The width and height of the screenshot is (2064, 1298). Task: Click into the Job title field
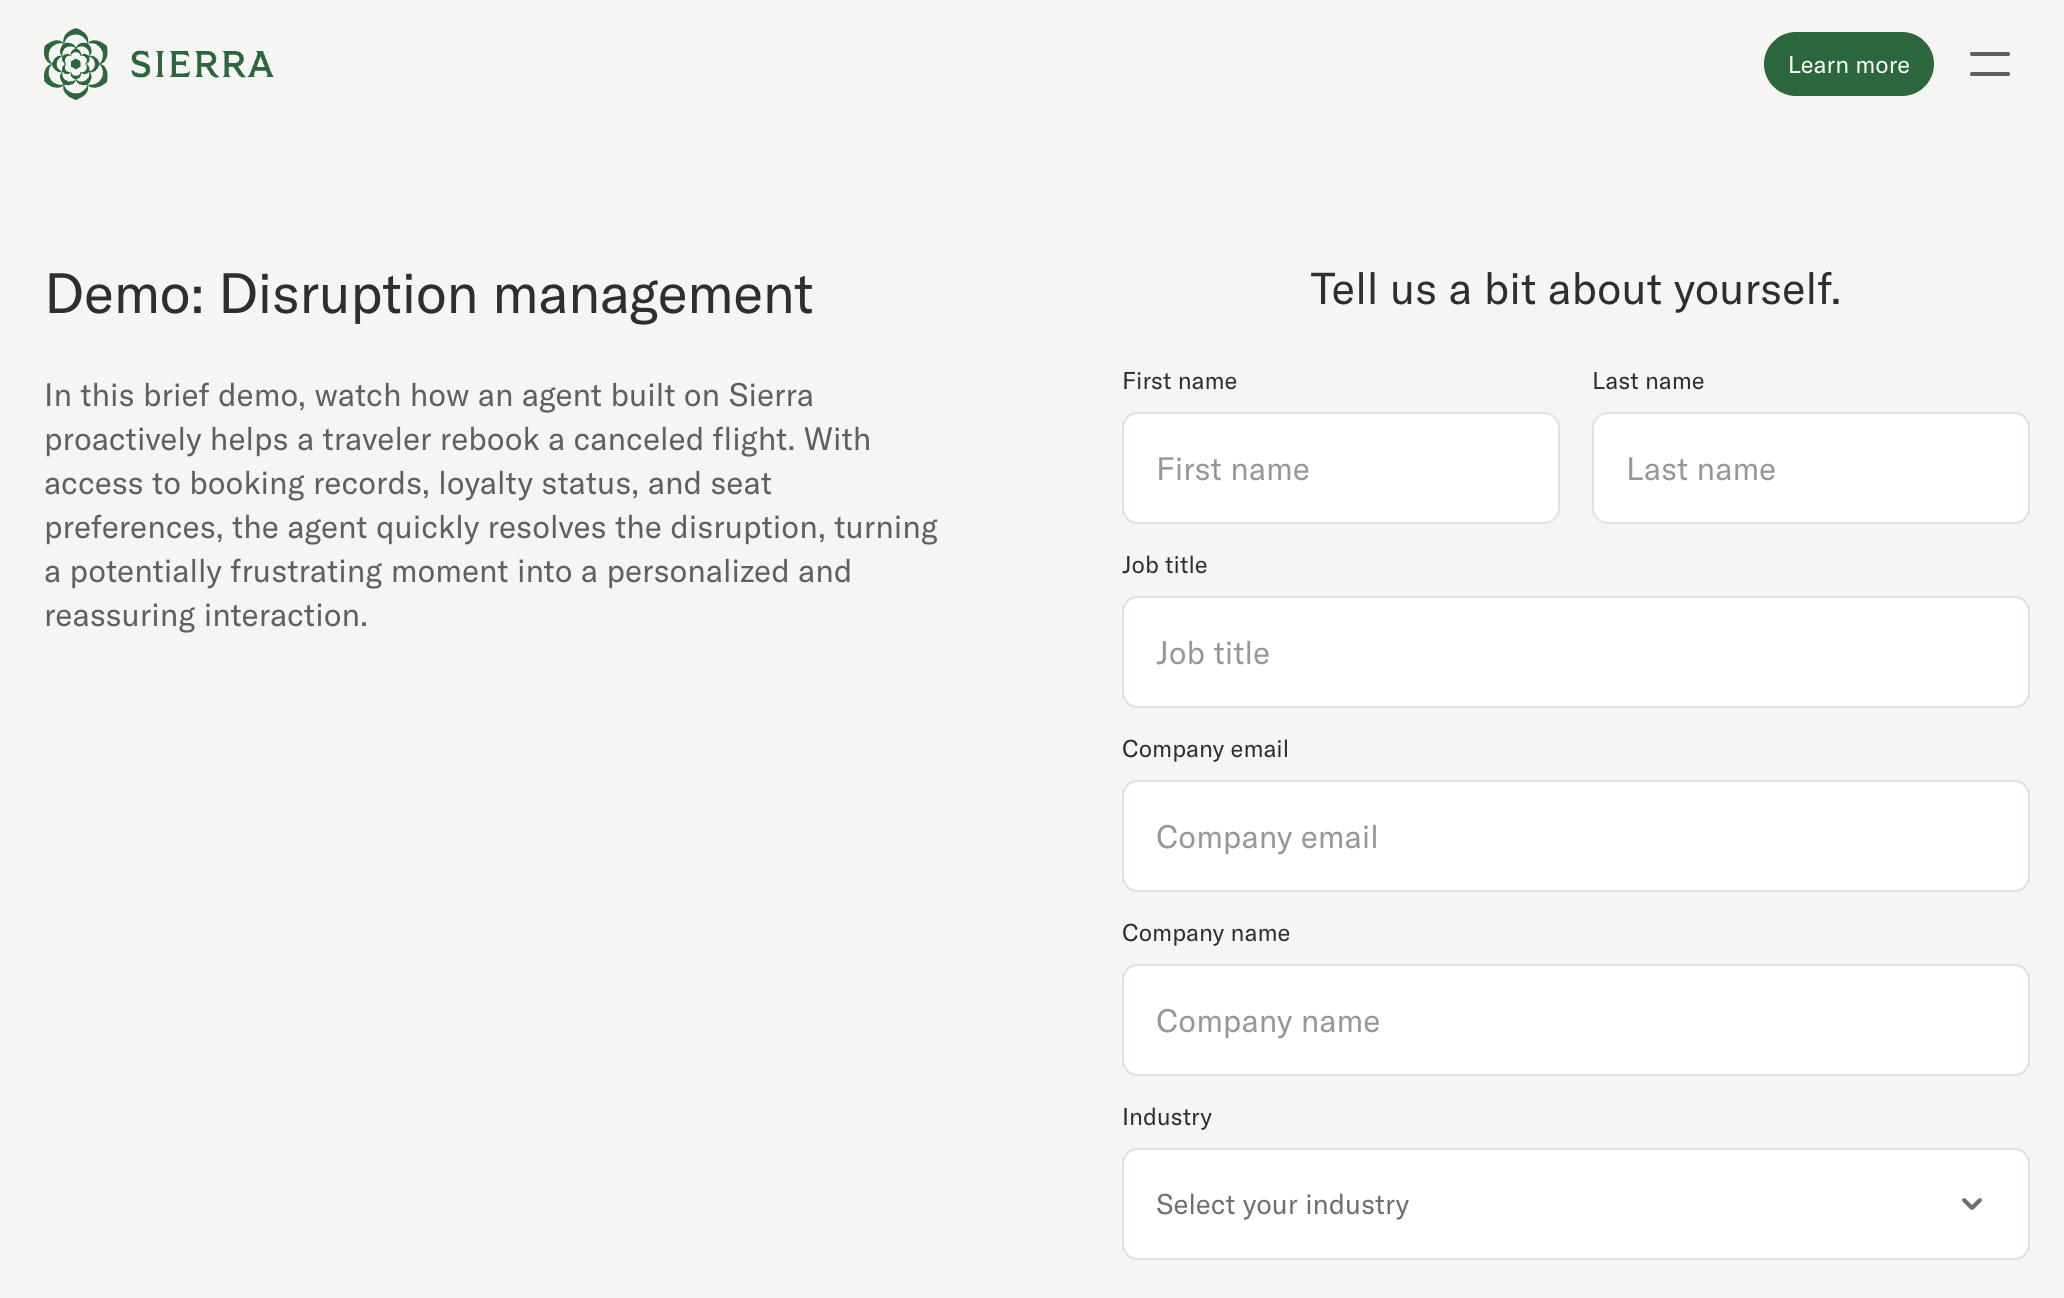(1575, 652)
